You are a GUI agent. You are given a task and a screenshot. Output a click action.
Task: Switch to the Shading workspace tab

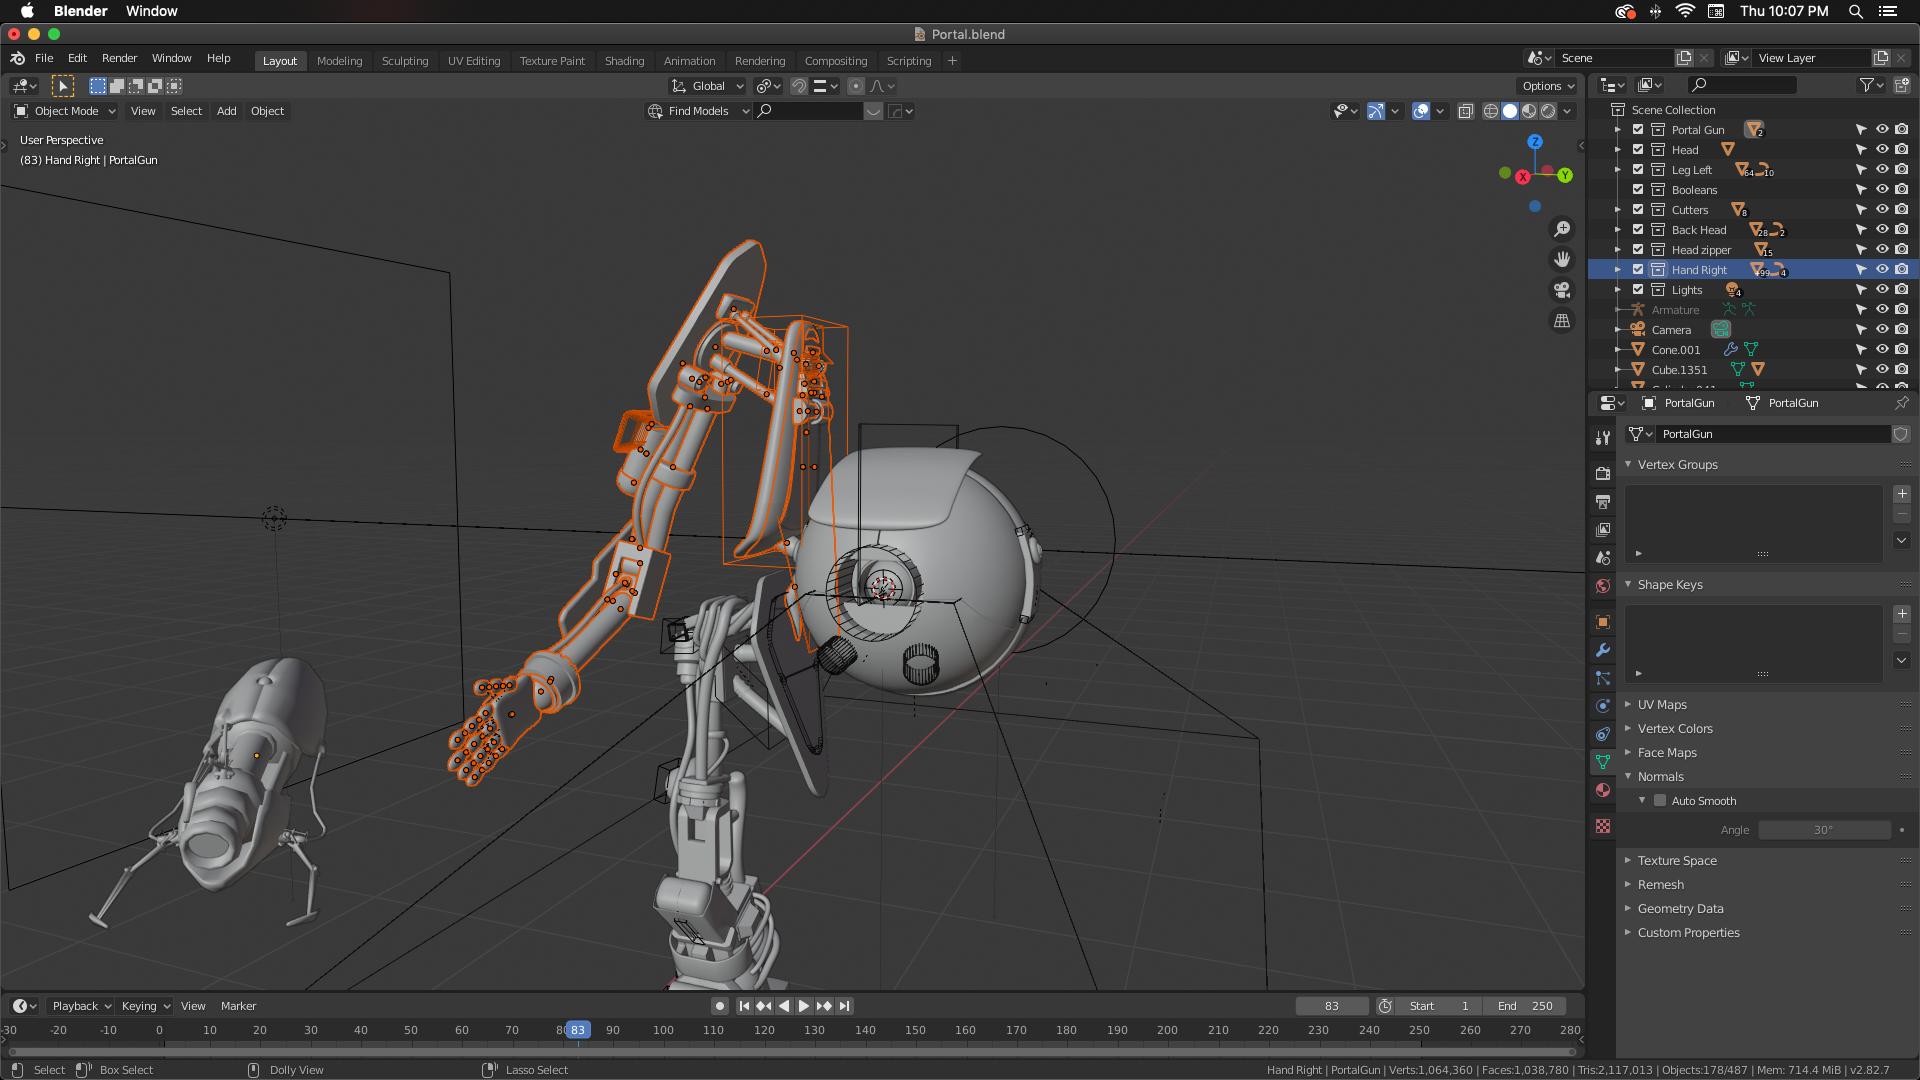[624, 61]
